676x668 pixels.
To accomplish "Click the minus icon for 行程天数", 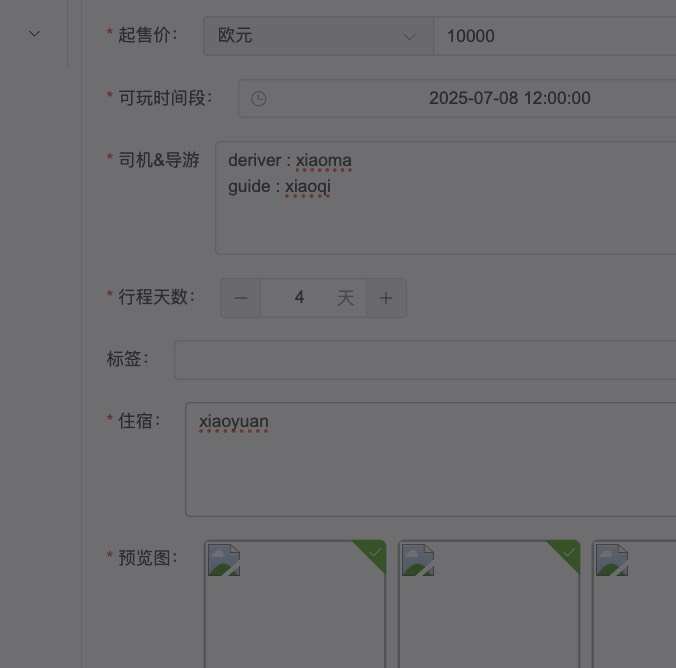I will [241, 298].
